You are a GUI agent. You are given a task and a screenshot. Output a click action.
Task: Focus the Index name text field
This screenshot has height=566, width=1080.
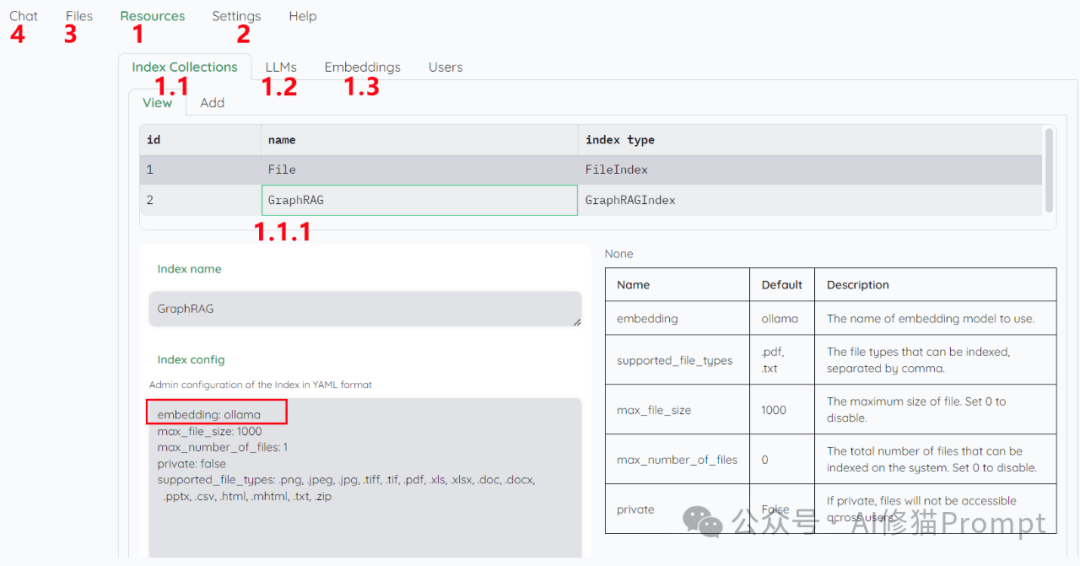pos(365,309)
